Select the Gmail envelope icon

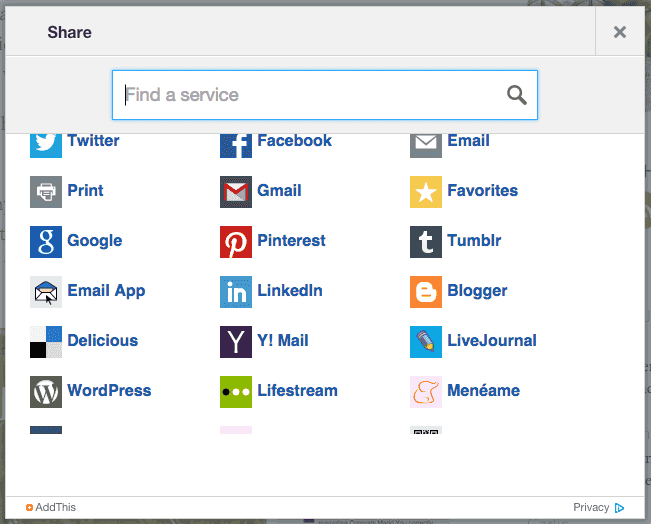coord(236,192)
